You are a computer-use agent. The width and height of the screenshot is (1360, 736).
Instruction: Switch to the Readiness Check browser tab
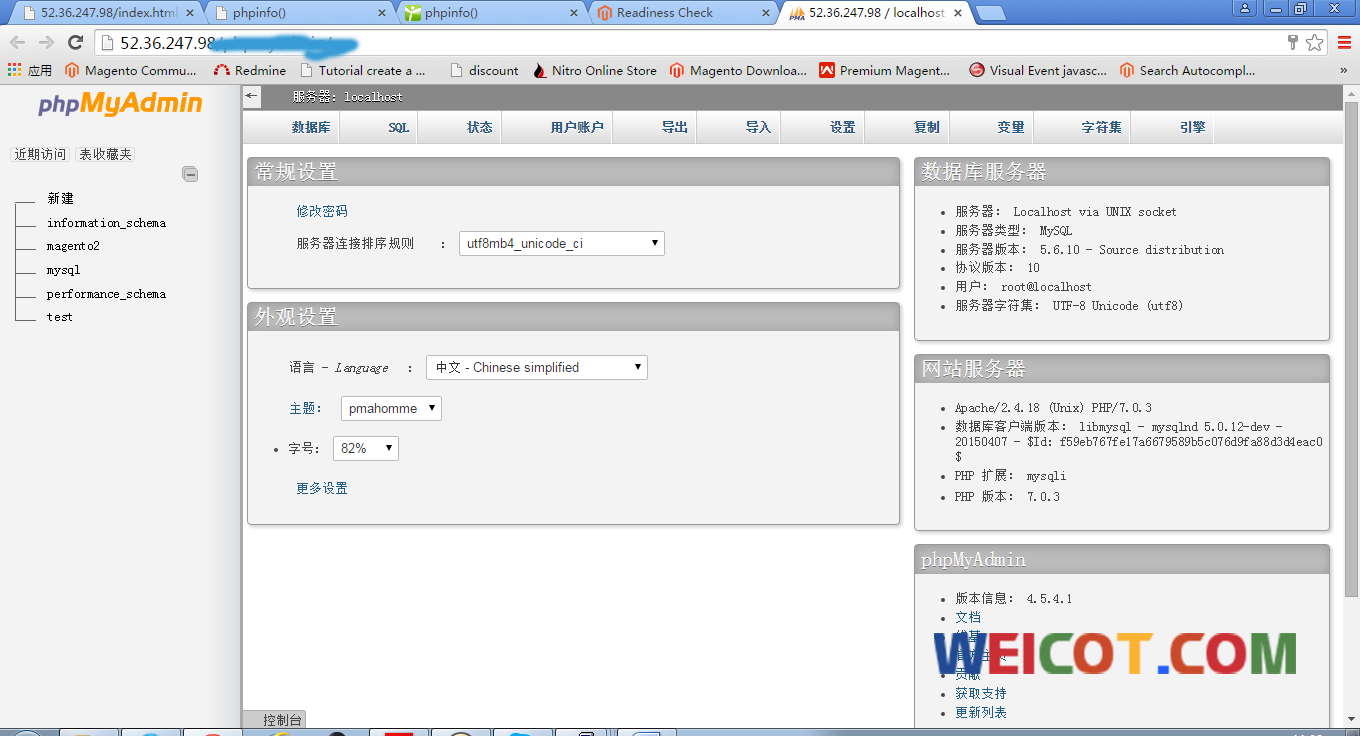[x=682, y=13]
